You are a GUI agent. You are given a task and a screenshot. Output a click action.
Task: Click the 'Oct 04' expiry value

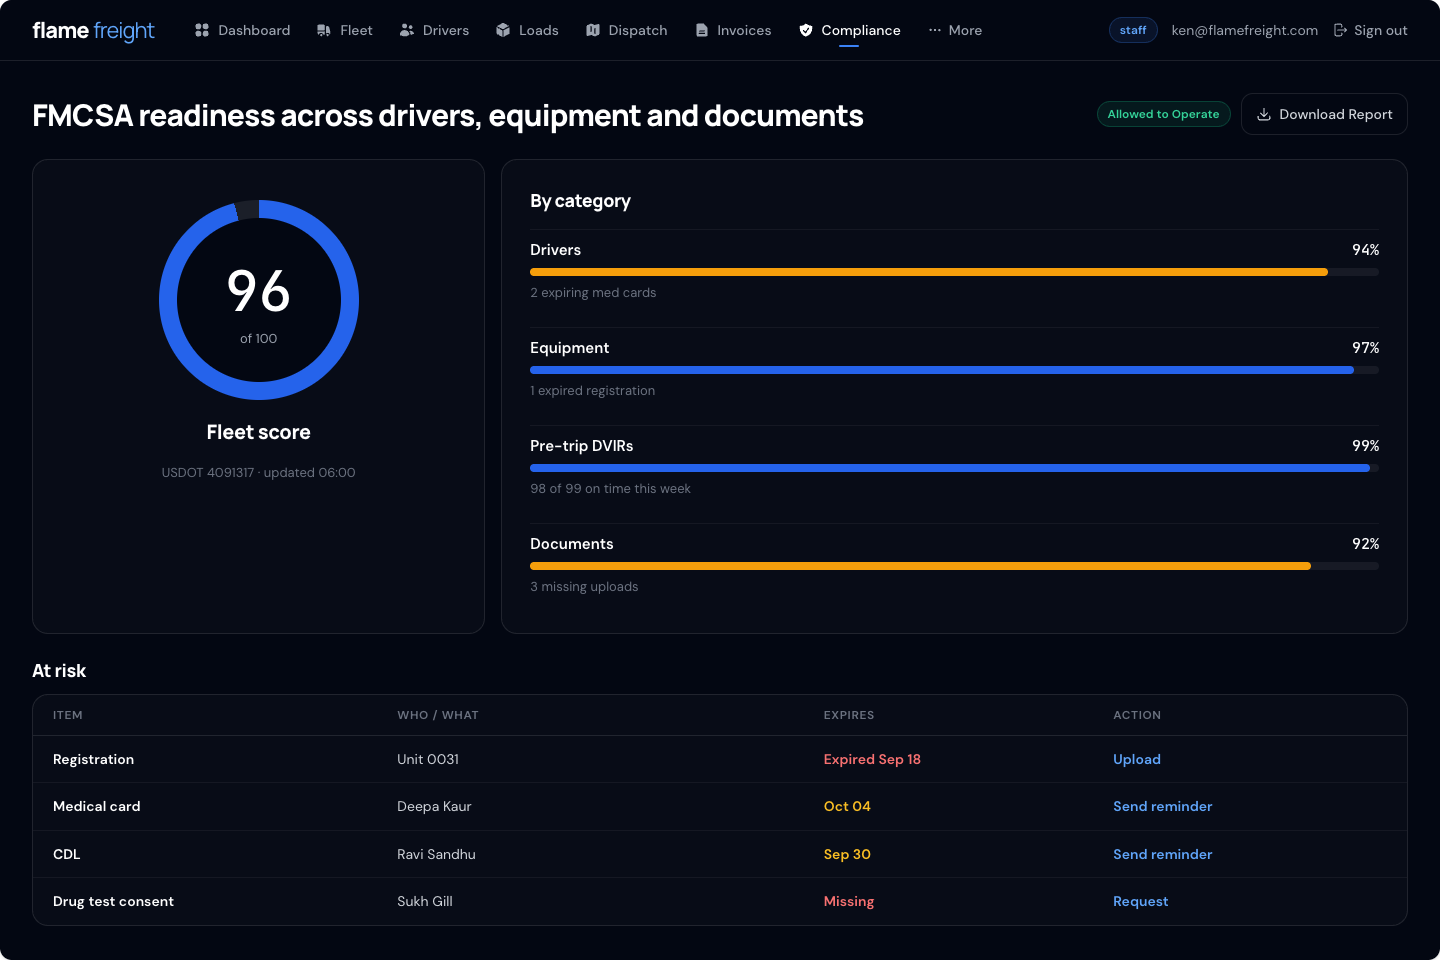(x=847, y=806)
